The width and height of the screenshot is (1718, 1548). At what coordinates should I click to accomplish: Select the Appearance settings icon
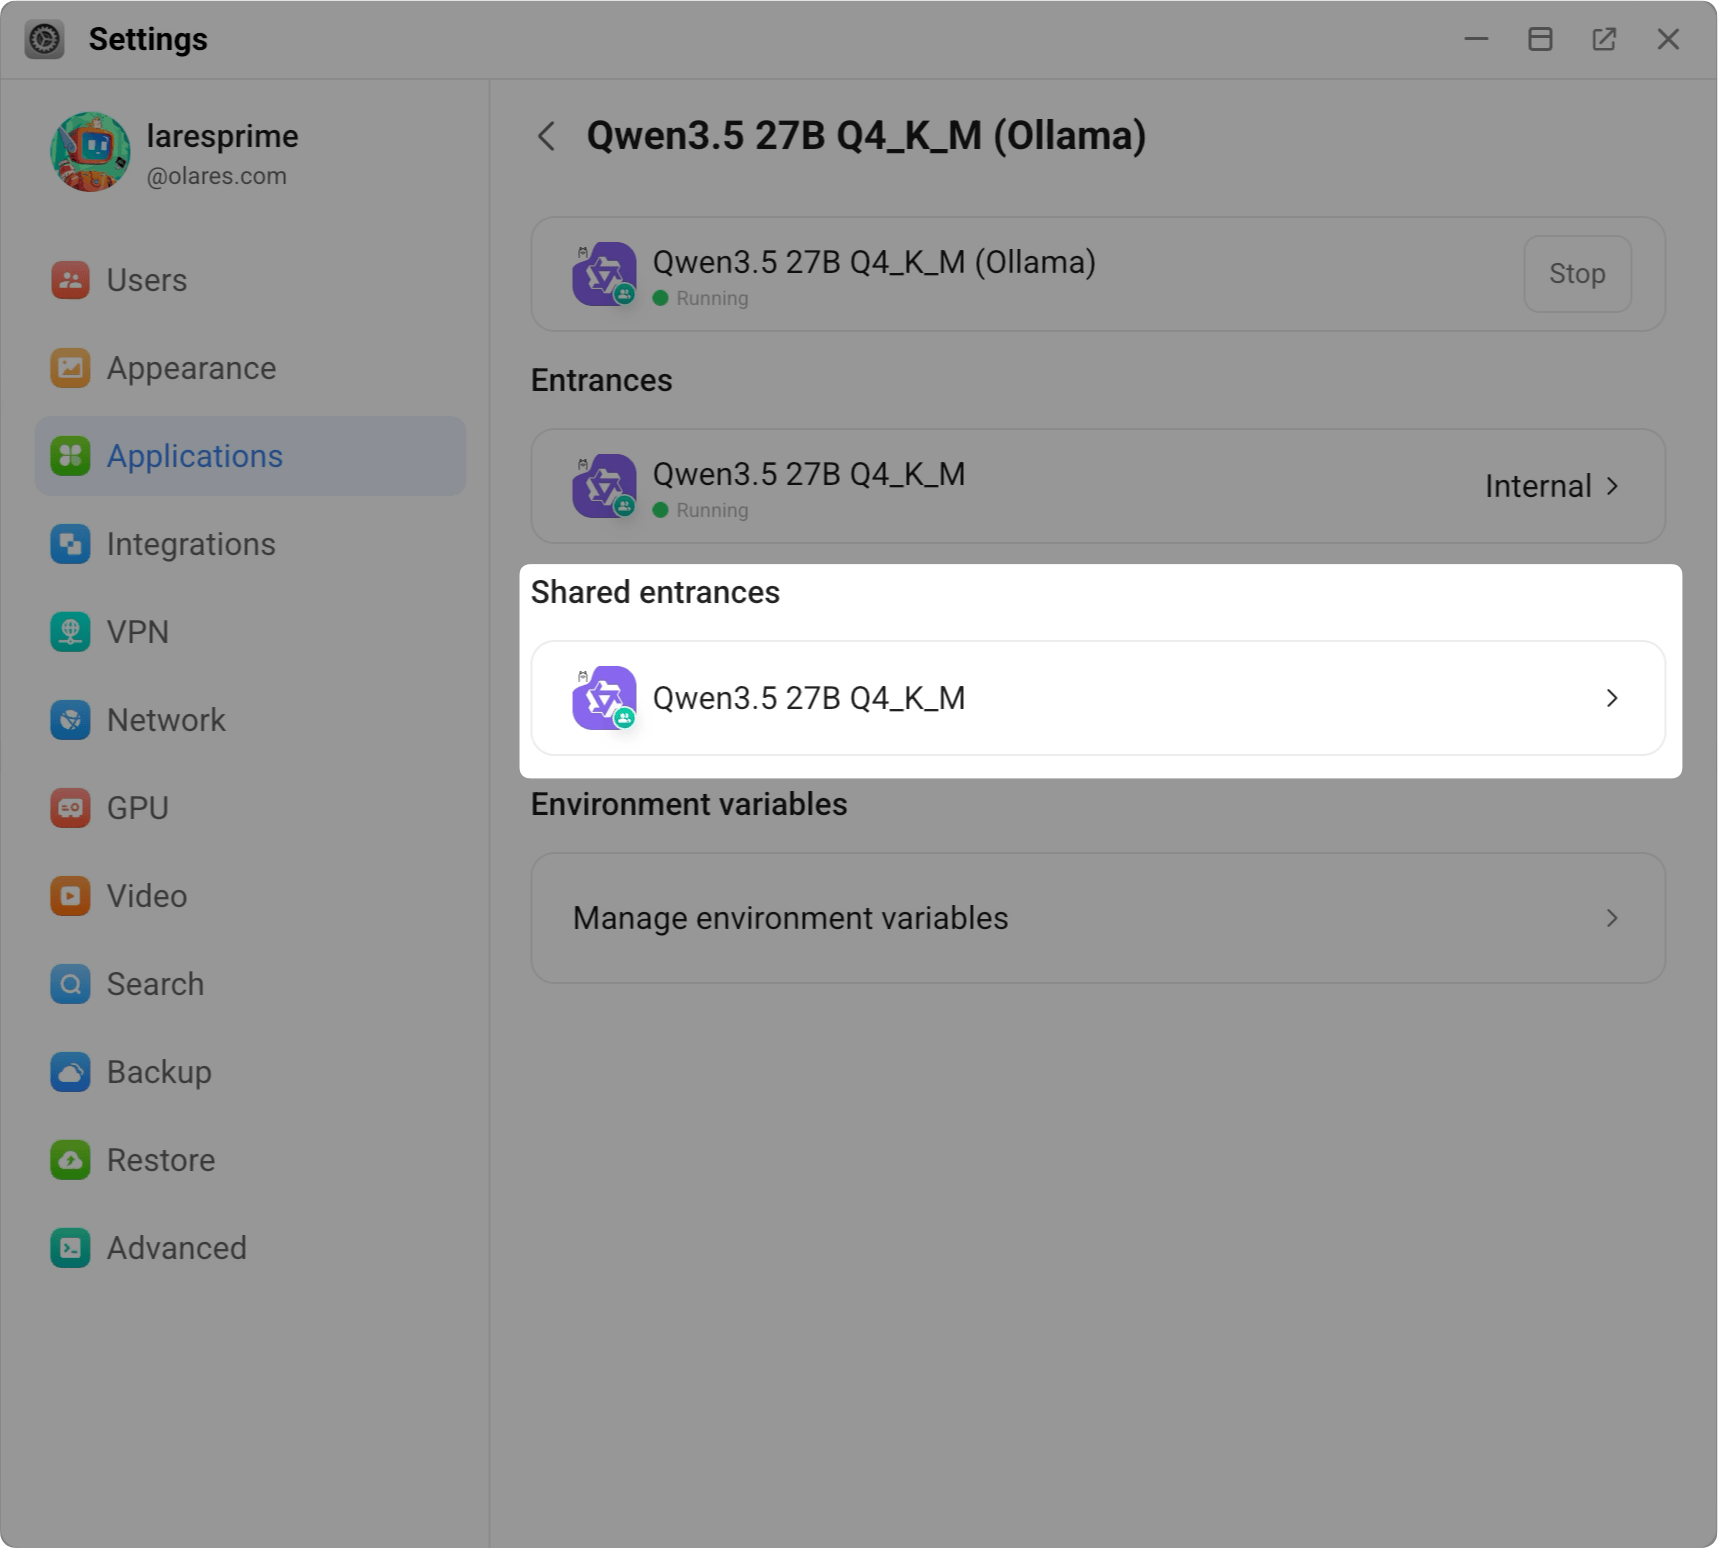click(70, 368)
